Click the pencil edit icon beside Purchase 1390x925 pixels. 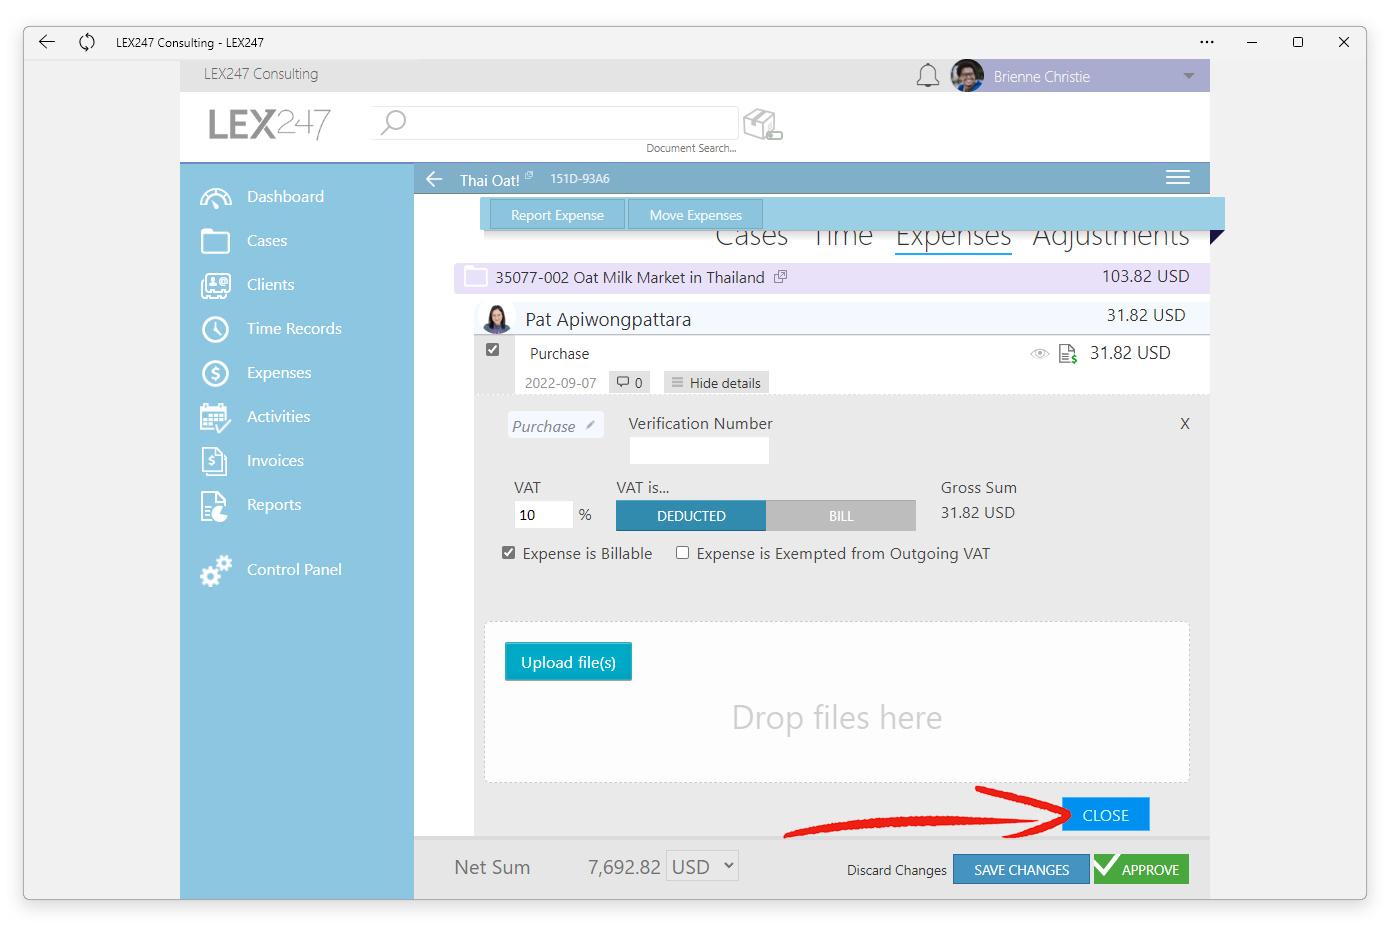pos(591,425)
